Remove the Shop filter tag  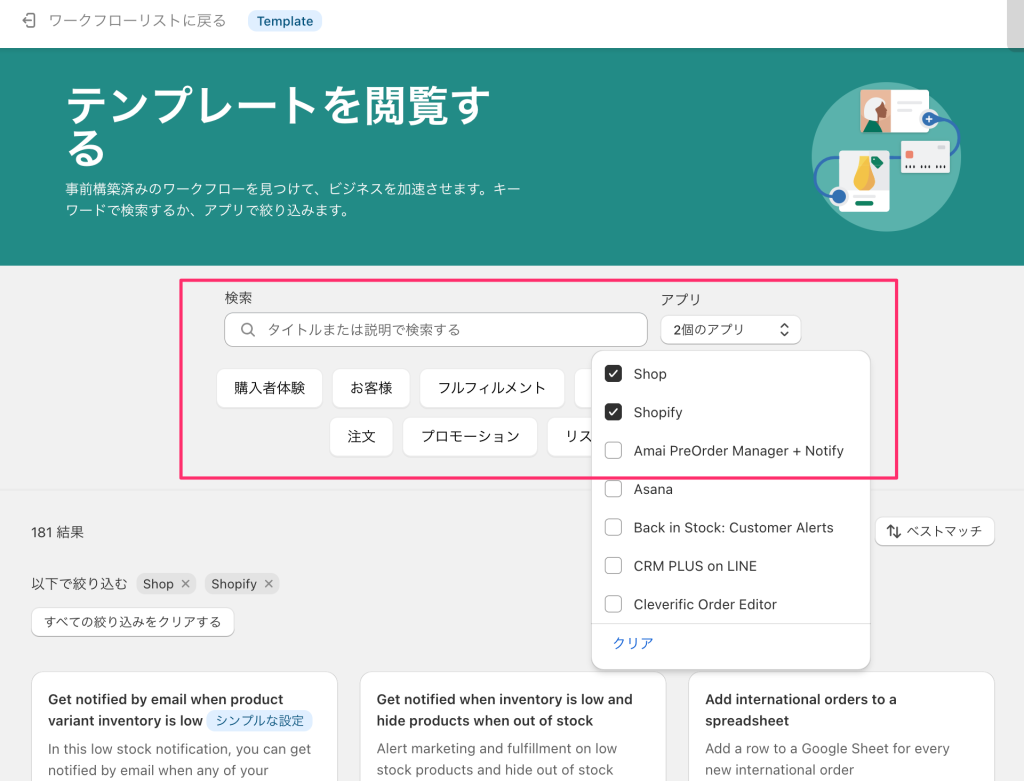tap(185, 584)
